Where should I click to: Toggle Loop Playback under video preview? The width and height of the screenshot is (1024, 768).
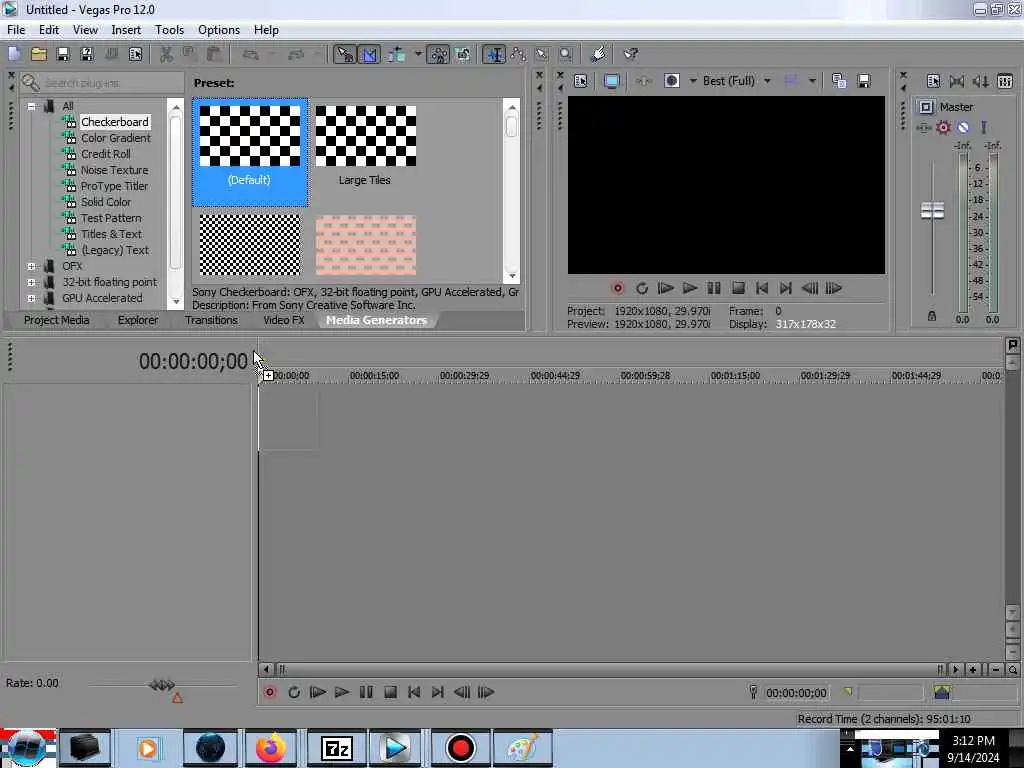point(641,288)
